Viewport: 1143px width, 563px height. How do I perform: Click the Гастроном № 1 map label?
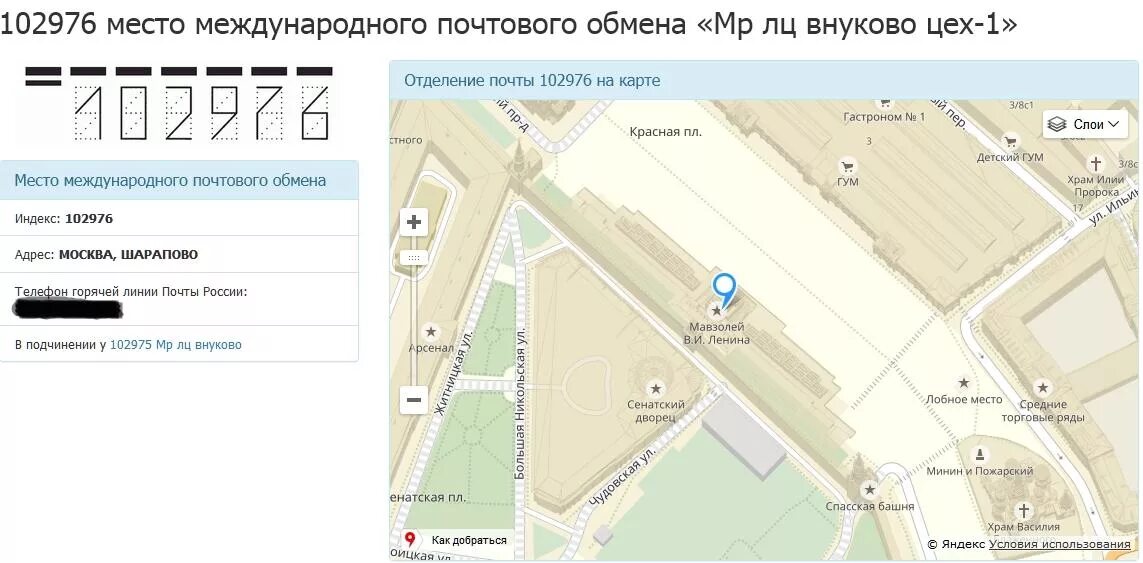point(884,117)
